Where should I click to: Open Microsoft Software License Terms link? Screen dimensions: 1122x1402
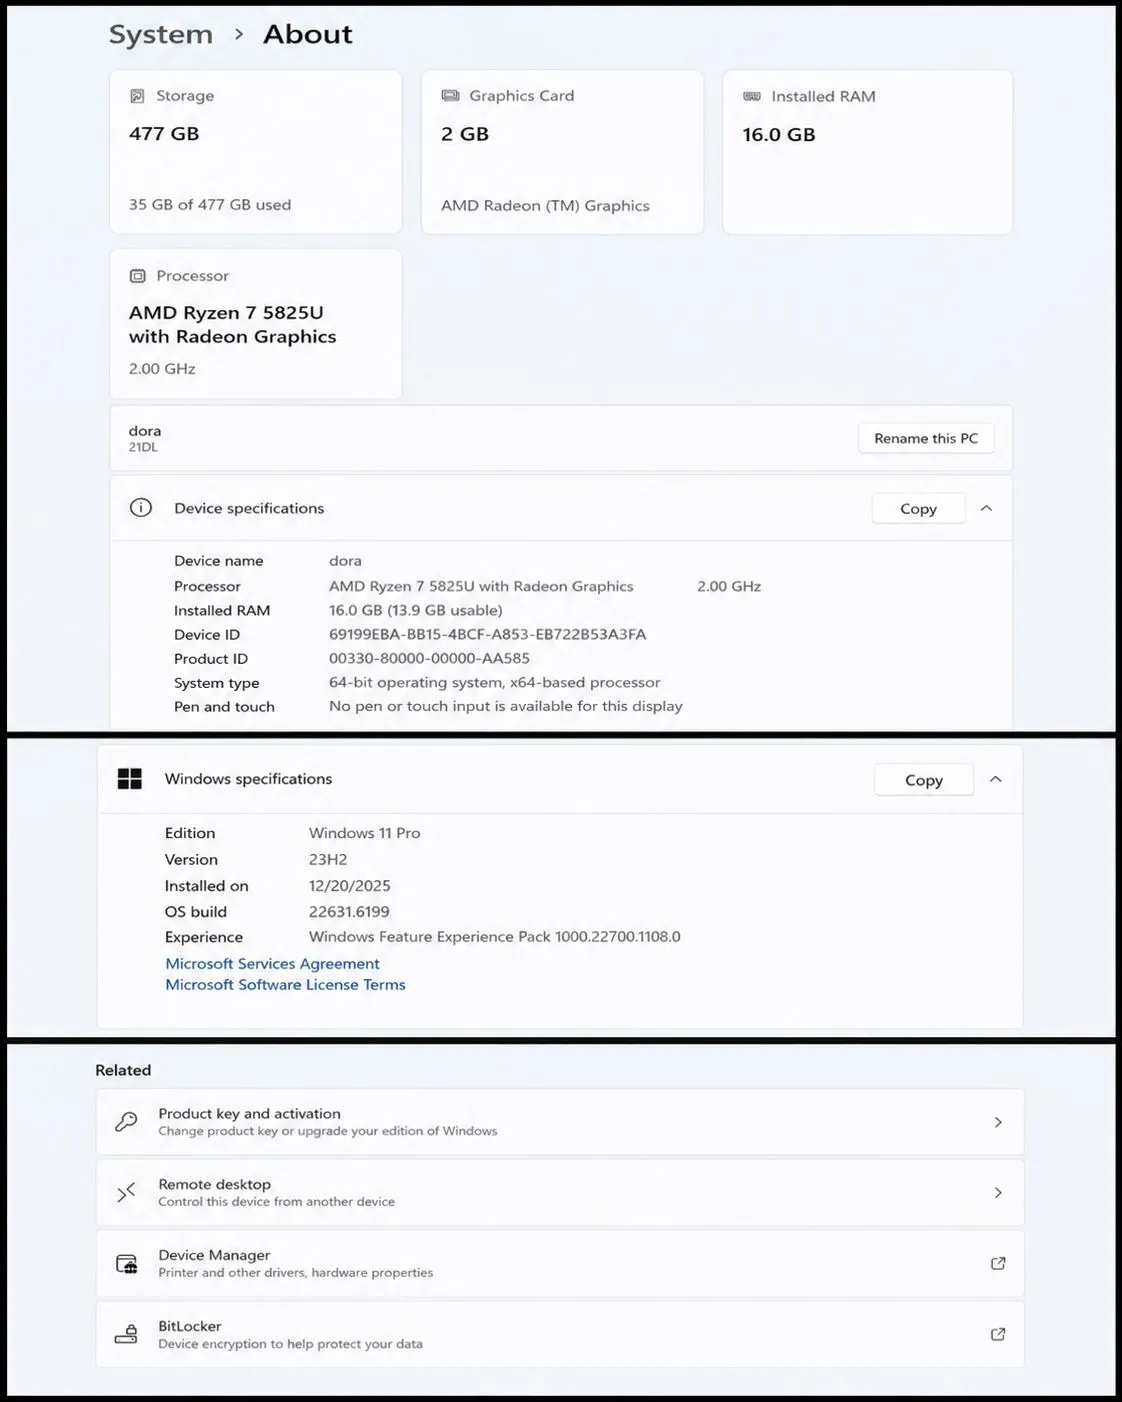(x=285, y=985)
